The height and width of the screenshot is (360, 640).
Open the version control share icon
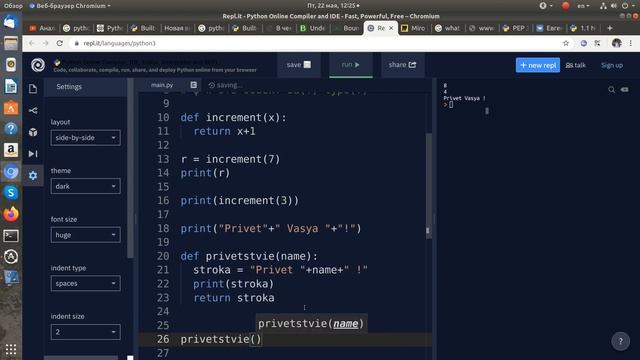tap(33, 111)
